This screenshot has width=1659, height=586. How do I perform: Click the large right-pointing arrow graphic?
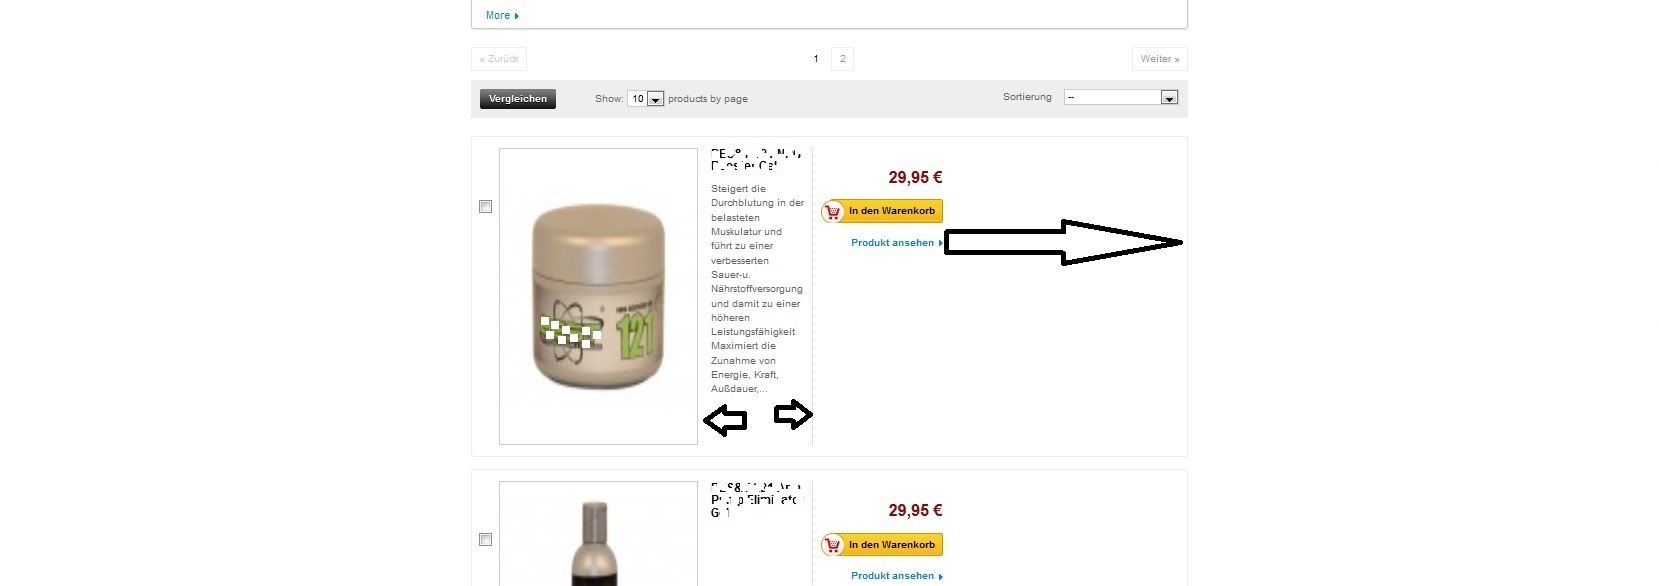pos(1064,242)
